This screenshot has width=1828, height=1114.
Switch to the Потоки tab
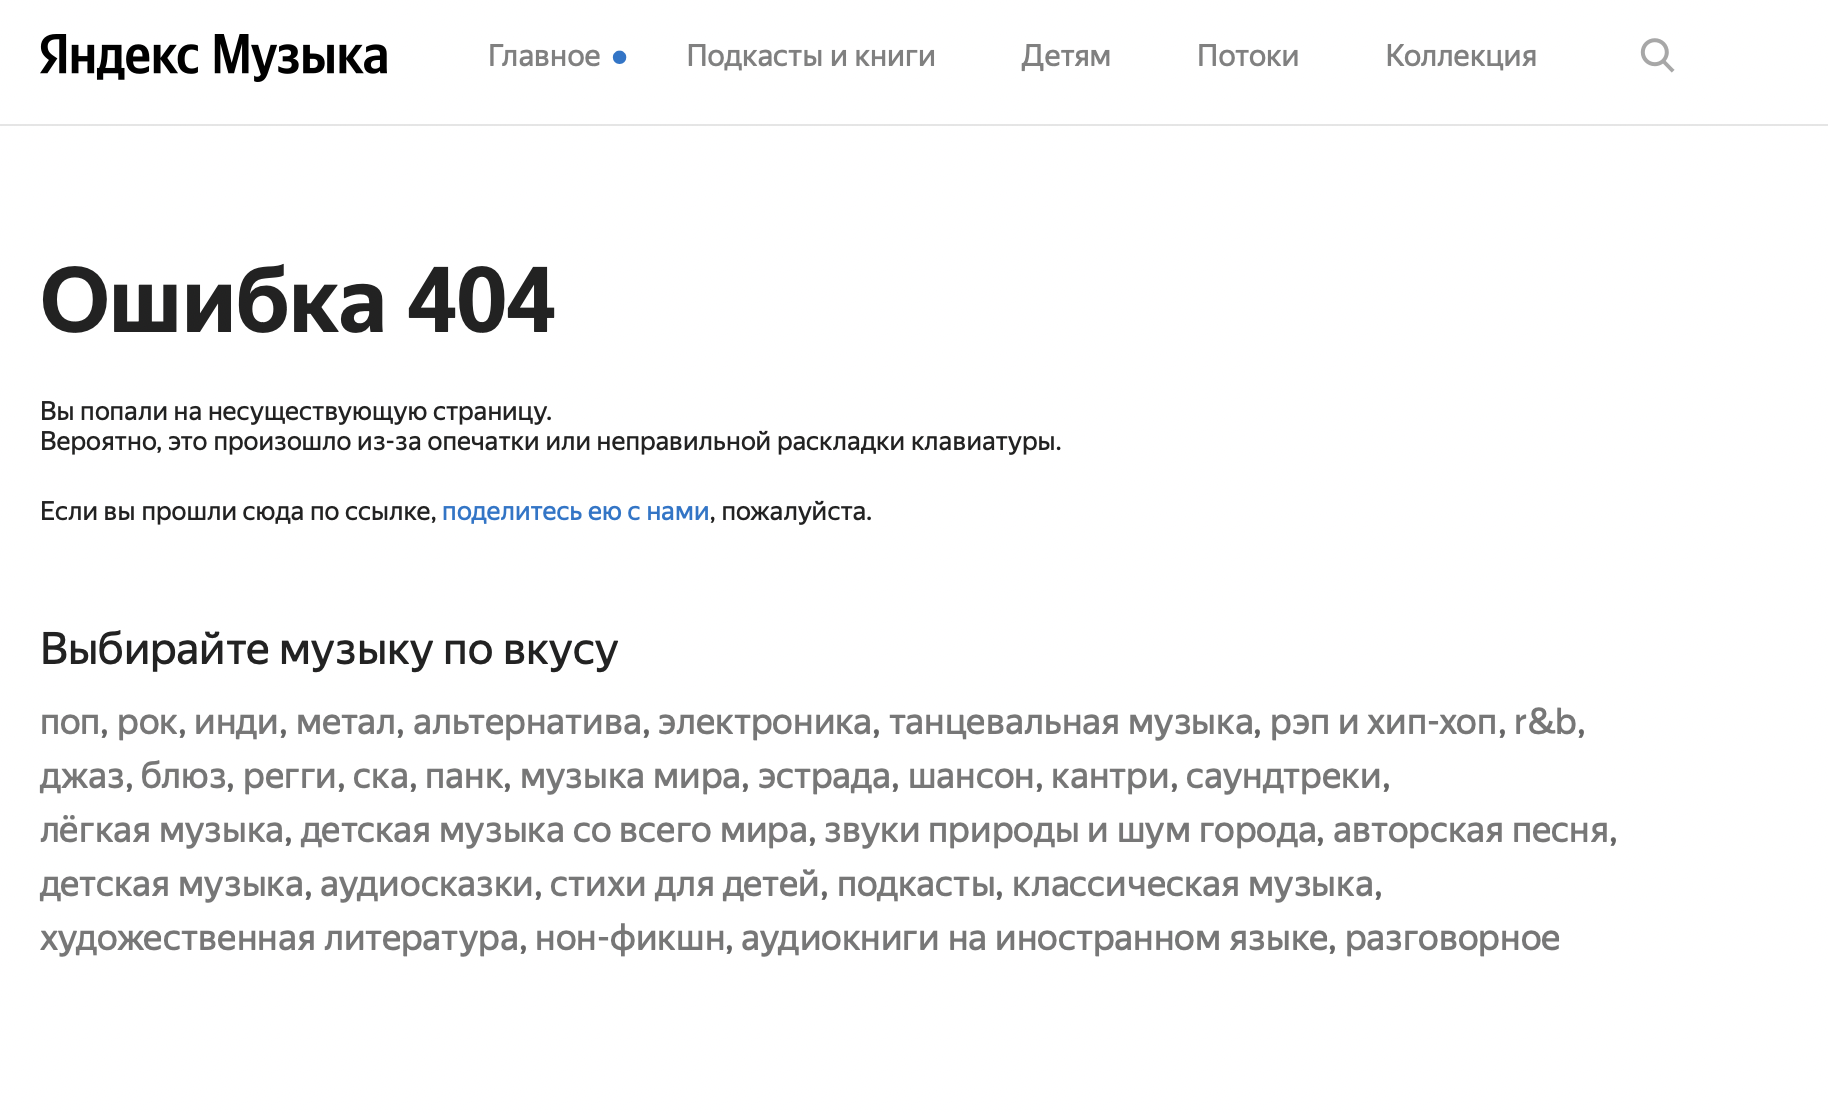[x=1247, y=56]
